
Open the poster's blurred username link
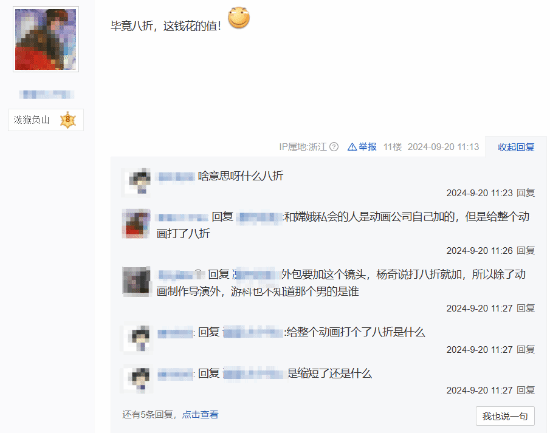(46, 94)
